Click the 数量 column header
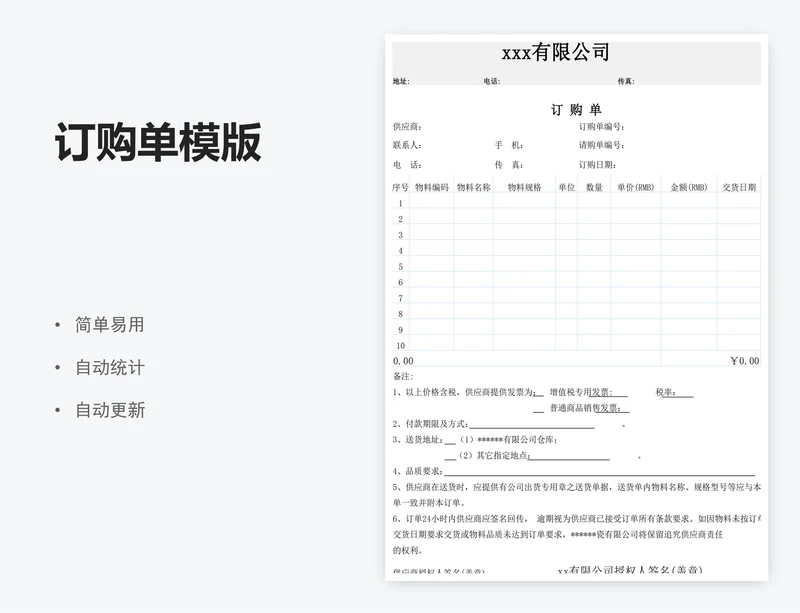 coord(594,187)
